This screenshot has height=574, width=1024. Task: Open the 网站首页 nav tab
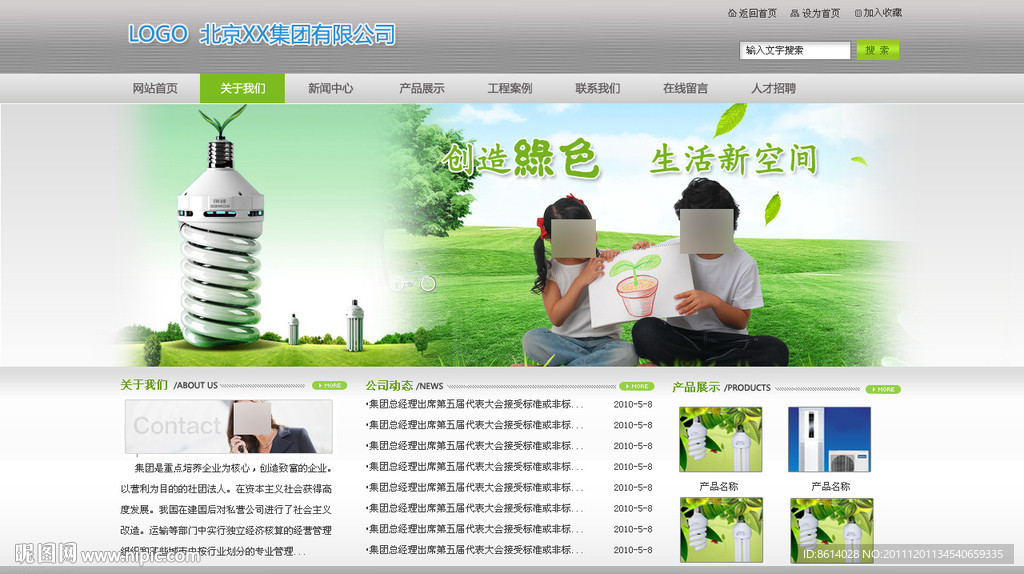point(155,88)
